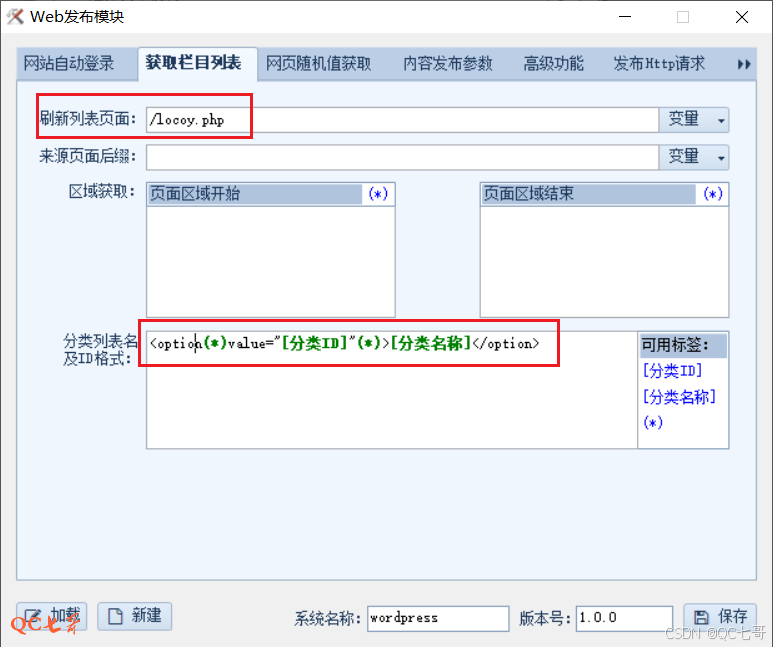This screenshot has width=773, height=647.
Task: Click the (*) marker in 页面区域结束 header
Action: (x=712, y=194)
